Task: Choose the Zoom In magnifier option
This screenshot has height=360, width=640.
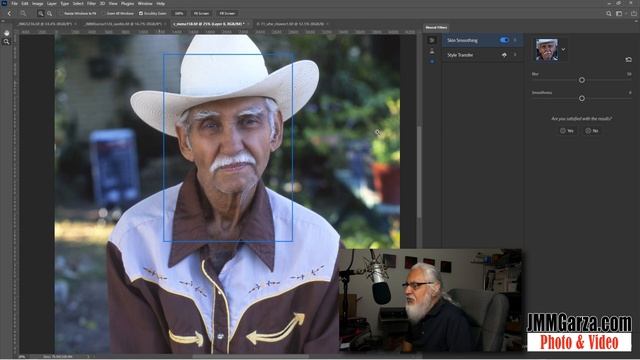Action: pyautogui.click(x=40, y=13)
